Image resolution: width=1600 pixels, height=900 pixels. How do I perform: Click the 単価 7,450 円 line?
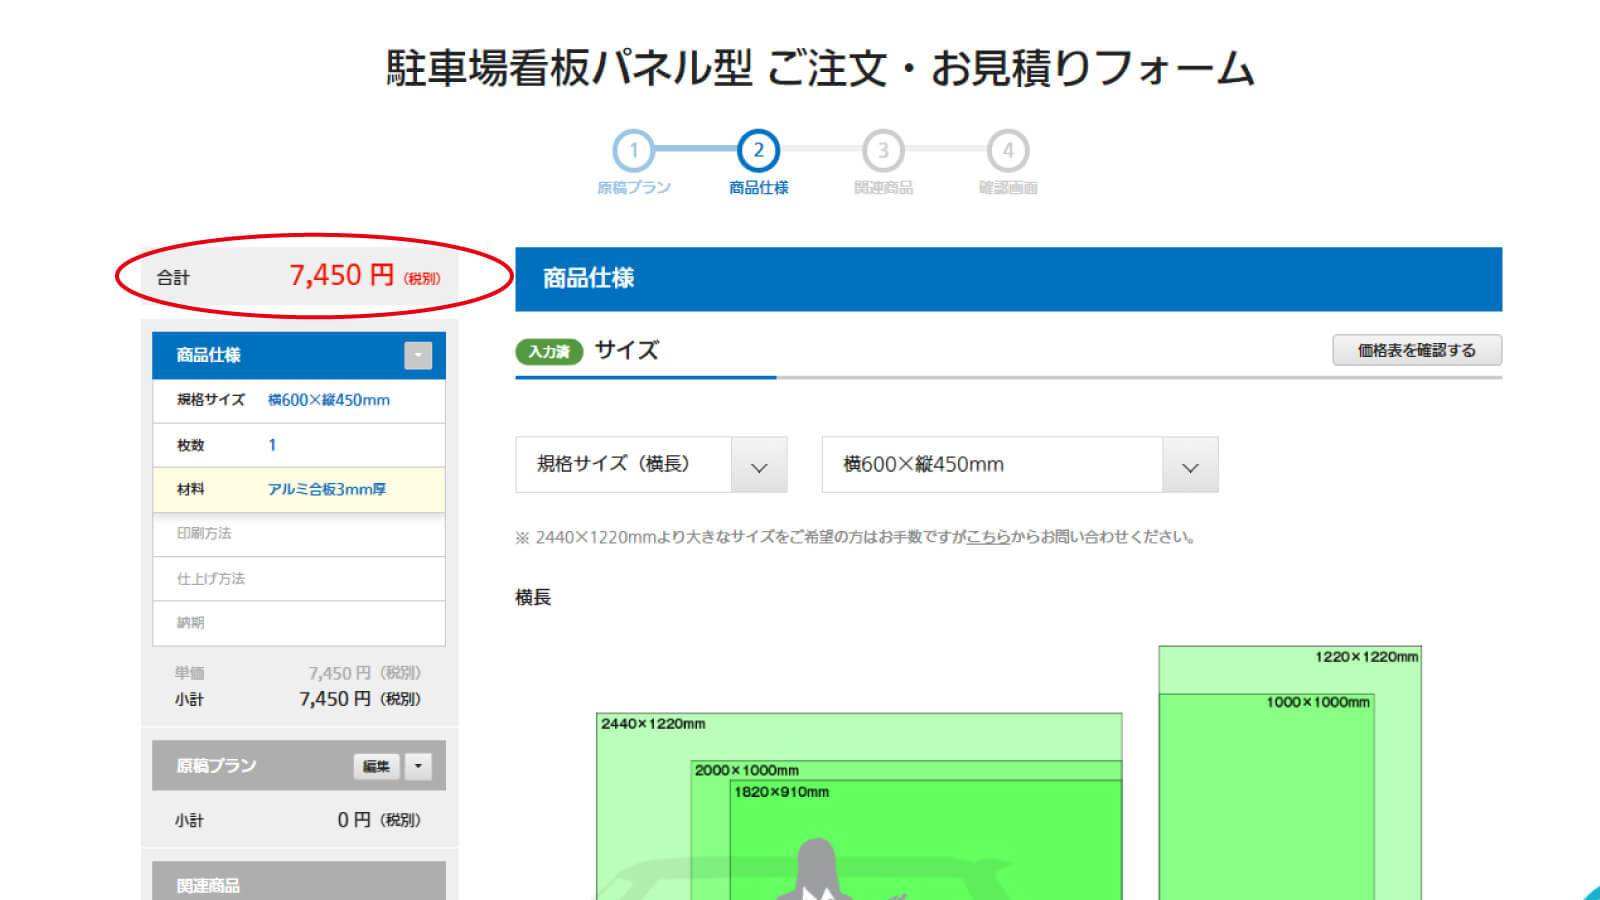point(298,673)
